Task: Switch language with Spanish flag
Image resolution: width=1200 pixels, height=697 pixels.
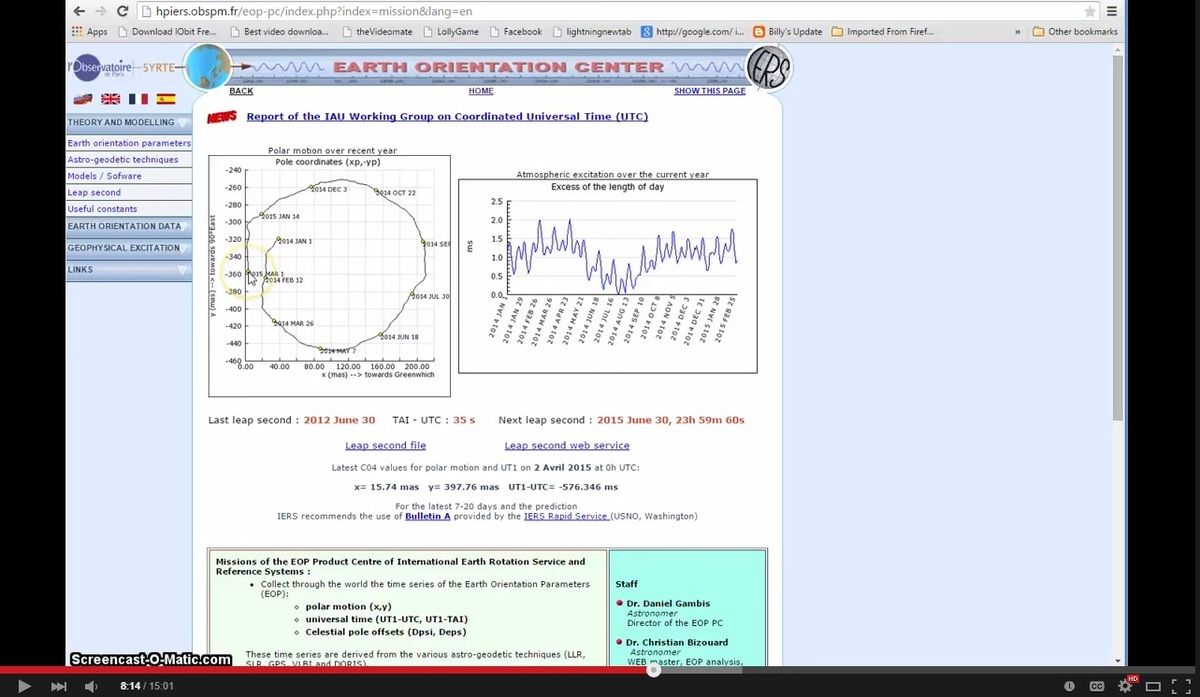Action: (165, 99)
